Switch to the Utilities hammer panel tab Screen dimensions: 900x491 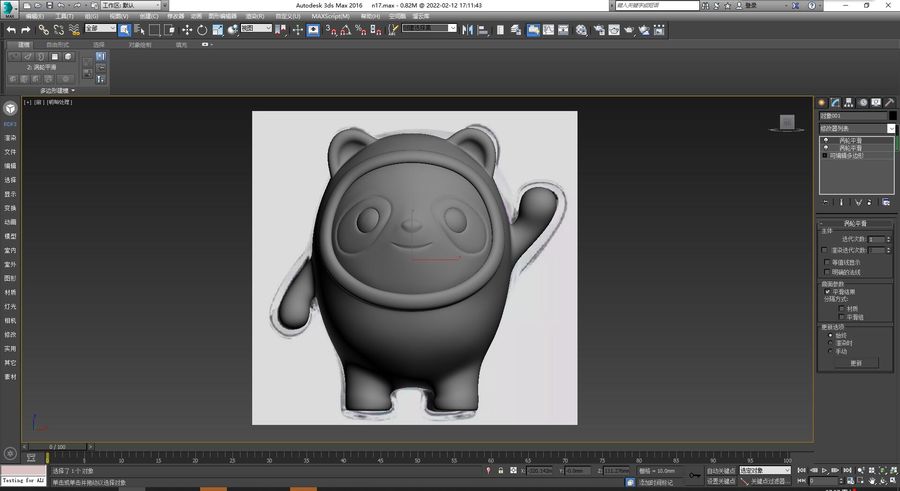click(x=889, y=102)
